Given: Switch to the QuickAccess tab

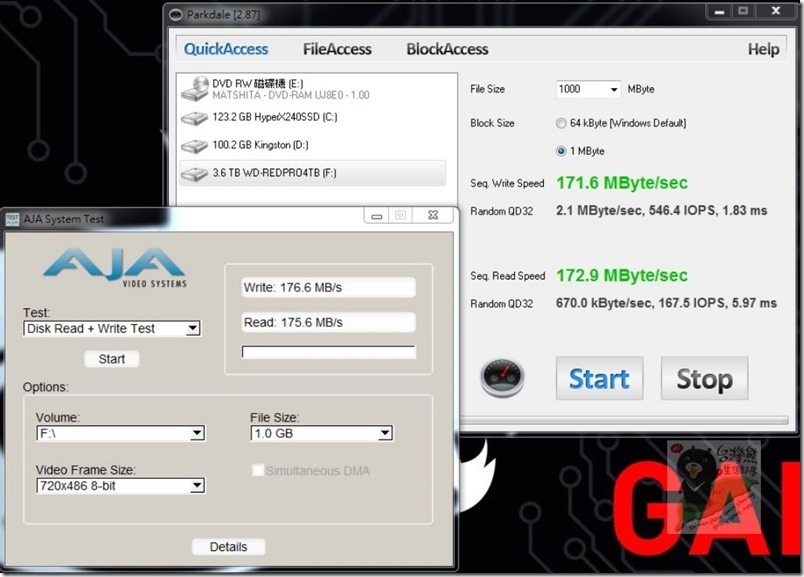Looking at the screenshot, I should pos(226,49).
